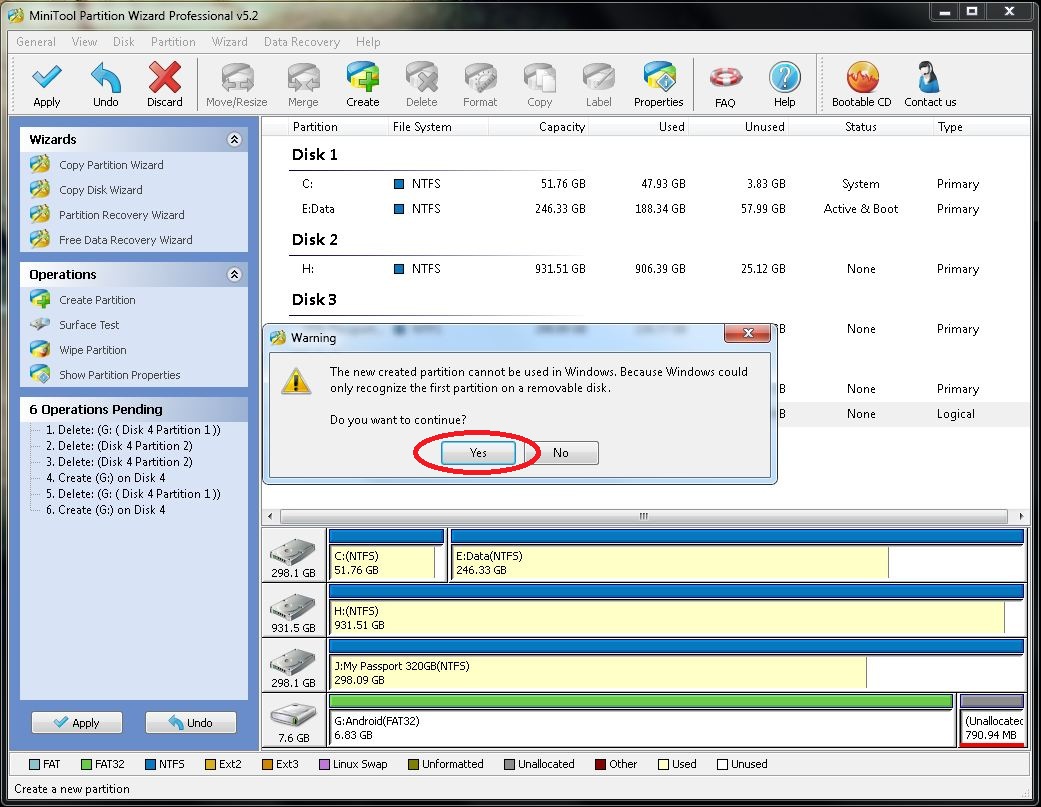Viewport: 1041px width, 807px height.
Task: Start Partition Recovery Wizard
Action: pos(121,215)
